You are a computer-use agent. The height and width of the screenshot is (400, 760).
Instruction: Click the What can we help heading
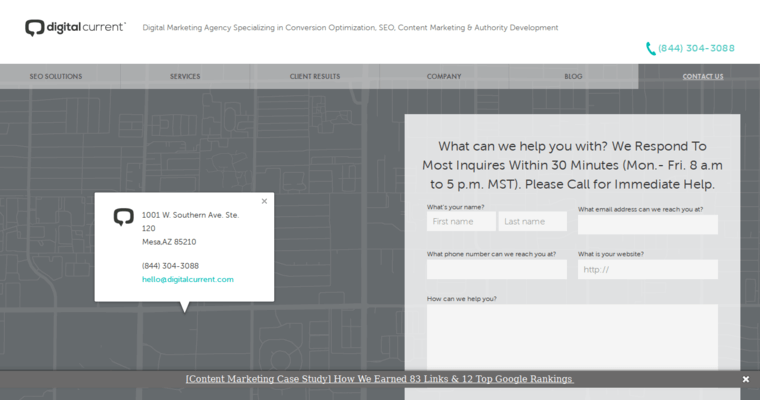572,165
